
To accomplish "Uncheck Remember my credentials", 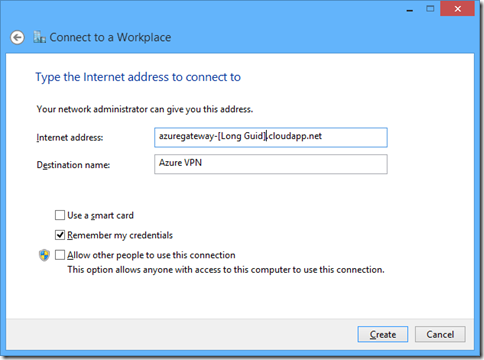I will click(60, 235).
